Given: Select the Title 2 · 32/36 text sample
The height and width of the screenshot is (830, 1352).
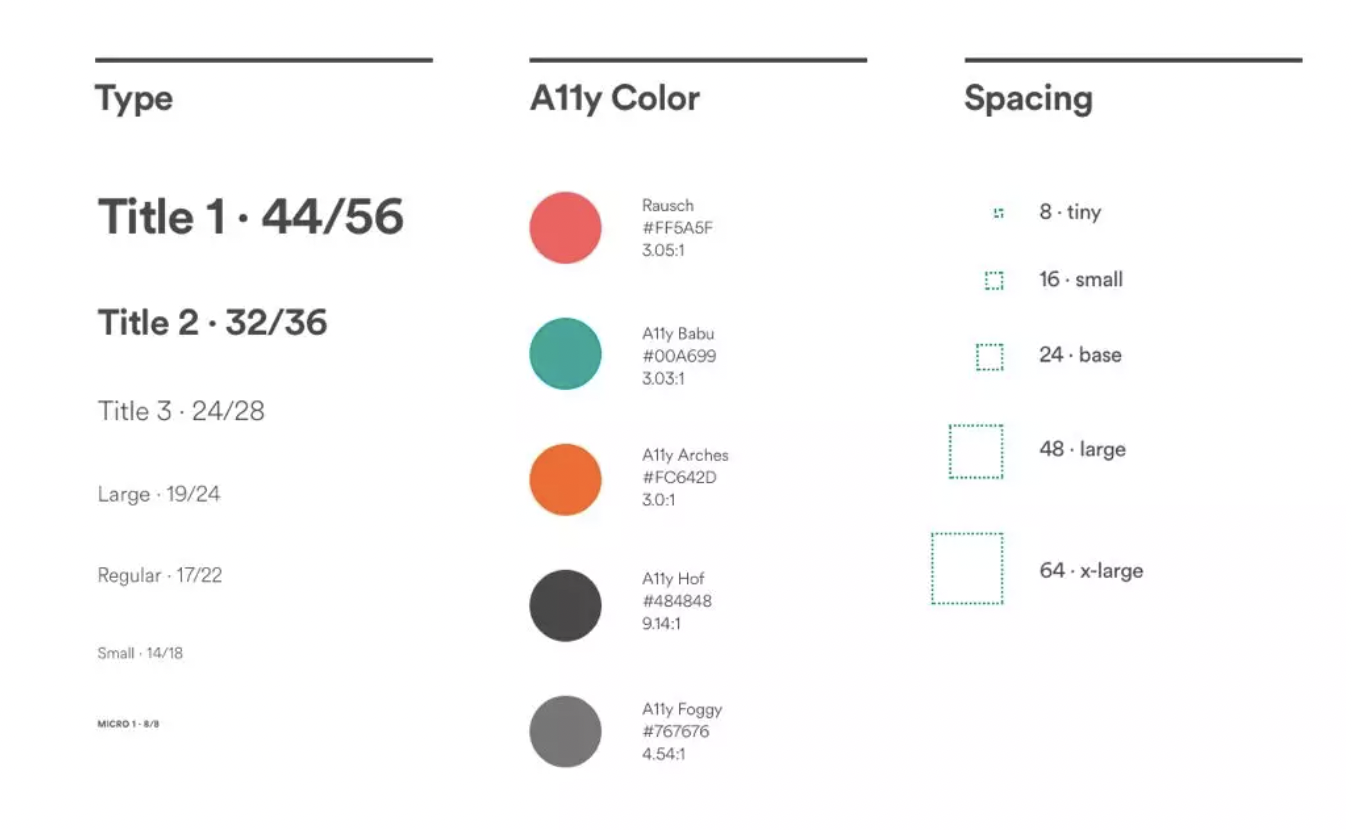Looking at the screenshot, I should pyautogui.click(x=212, y=323).
